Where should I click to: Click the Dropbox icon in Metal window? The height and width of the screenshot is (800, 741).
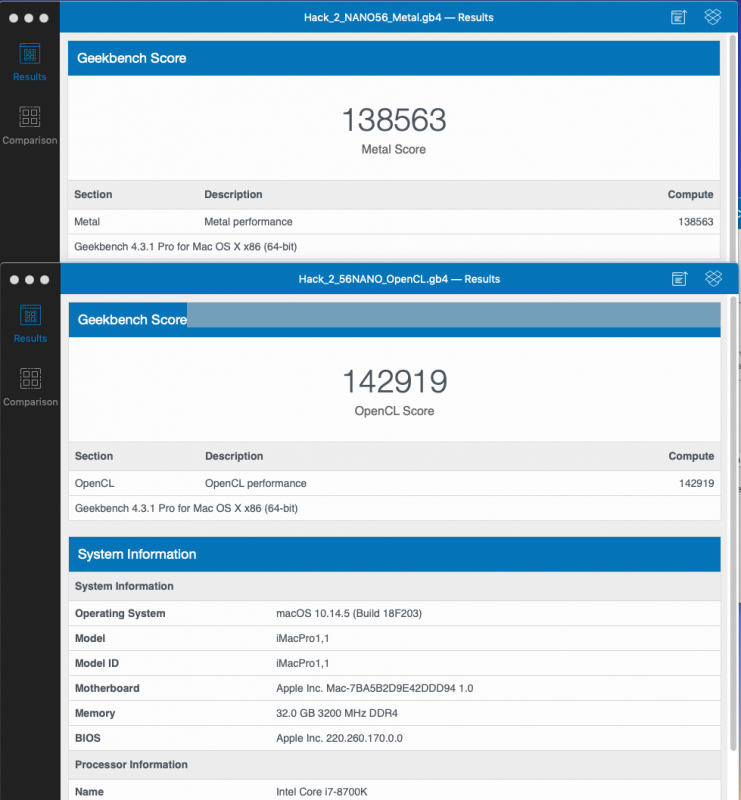point(712,17)
